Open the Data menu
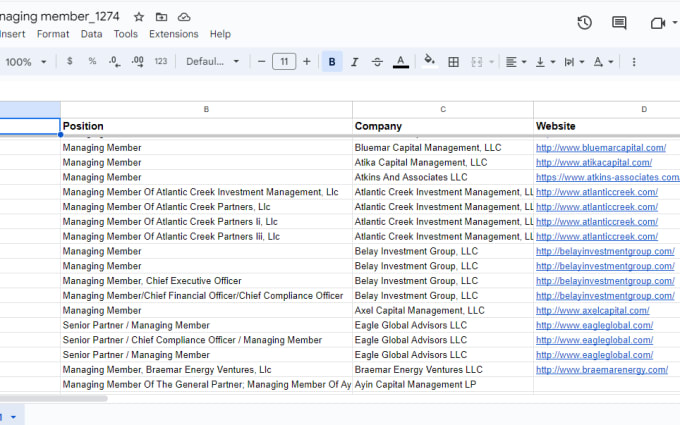This screenshot has width=680, height=425. coord(92,34)
